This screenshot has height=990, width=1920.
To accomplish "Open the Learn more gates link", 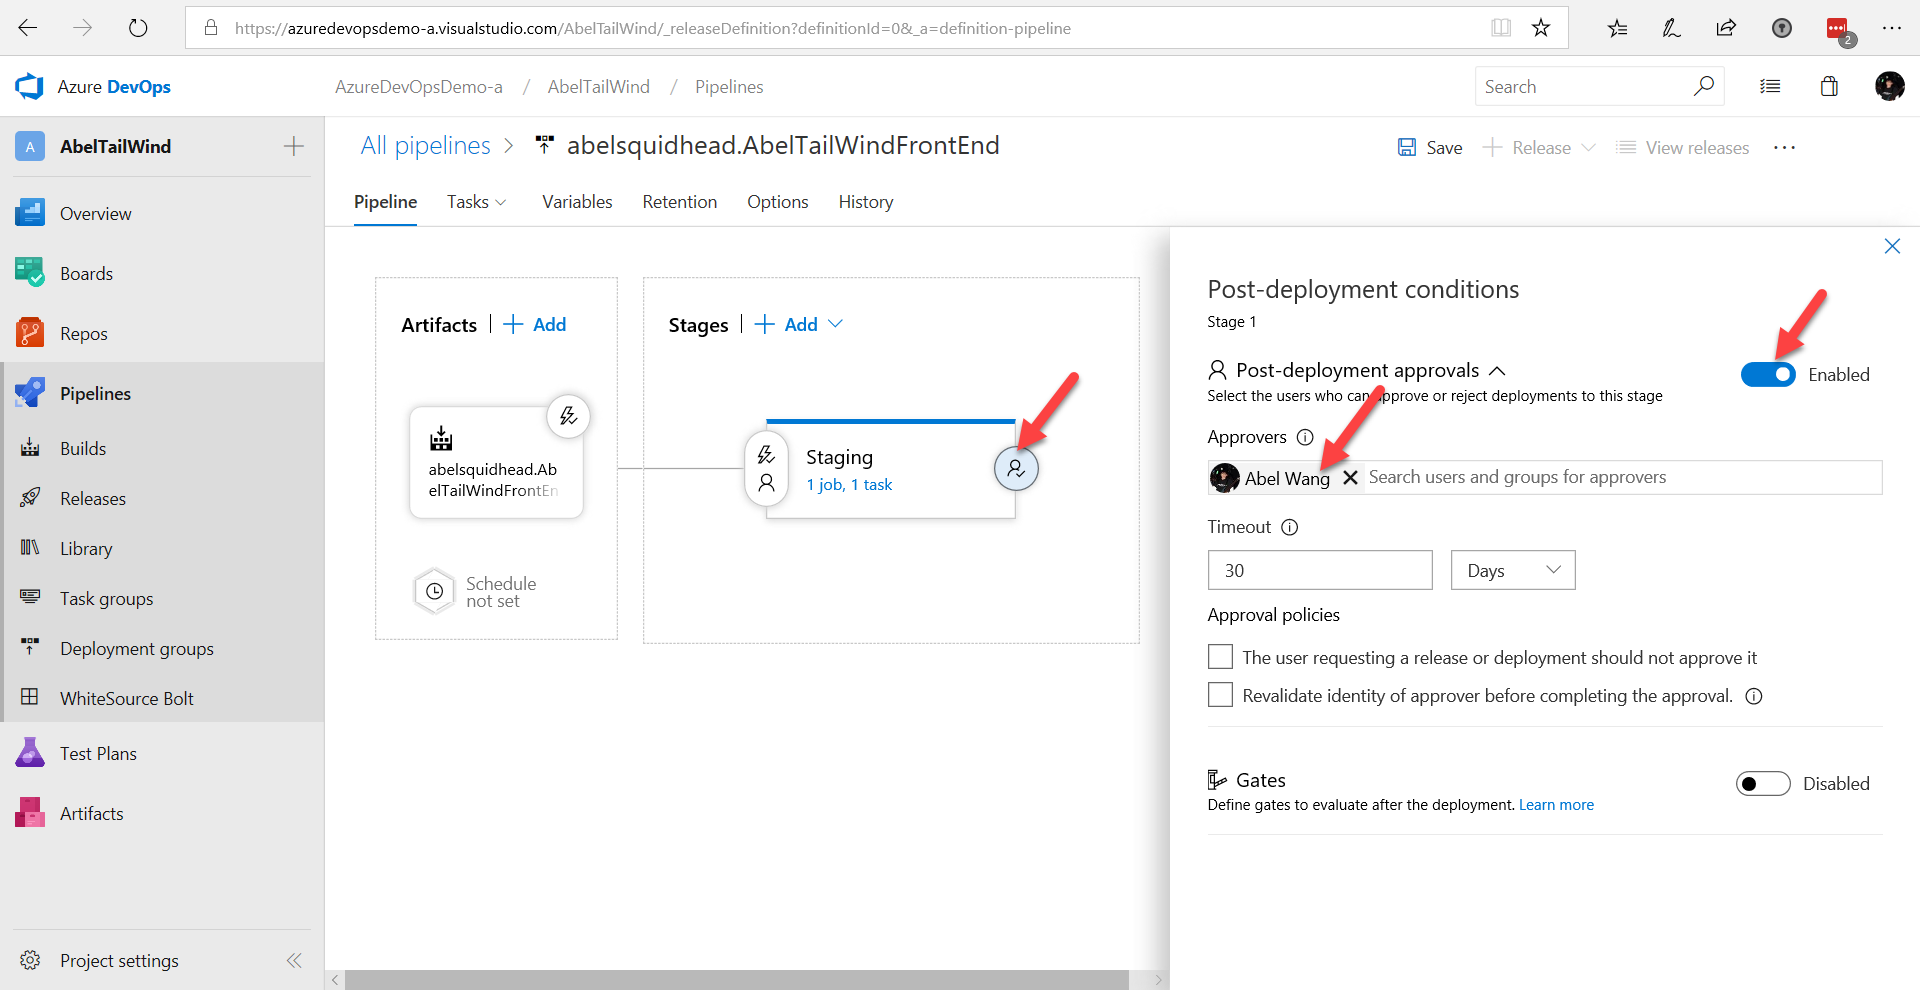I will pos(1556,805).
